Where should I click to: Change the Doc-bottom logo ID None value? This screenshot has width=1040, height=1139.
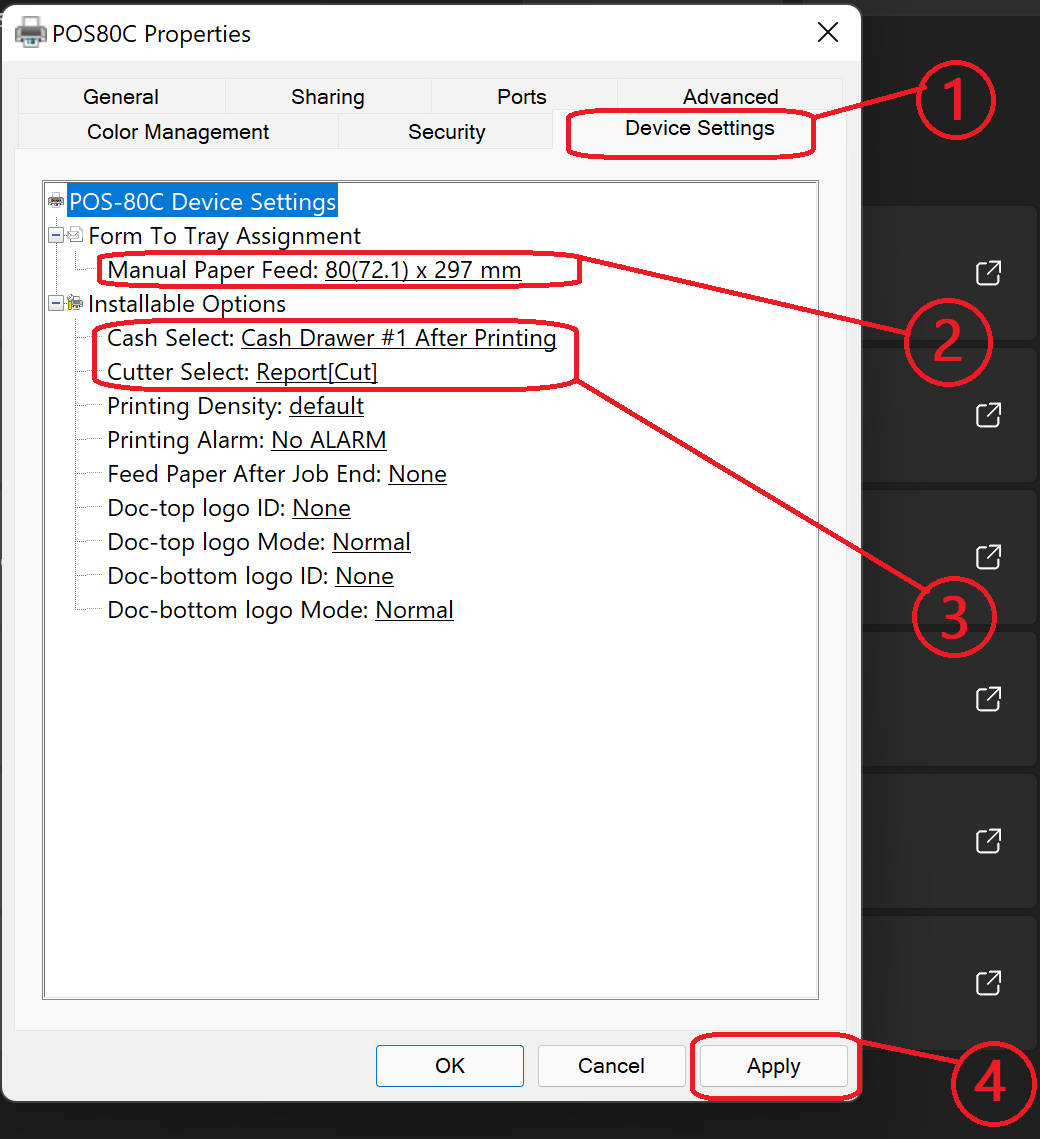pyautogui.click(x=365, y=576)
